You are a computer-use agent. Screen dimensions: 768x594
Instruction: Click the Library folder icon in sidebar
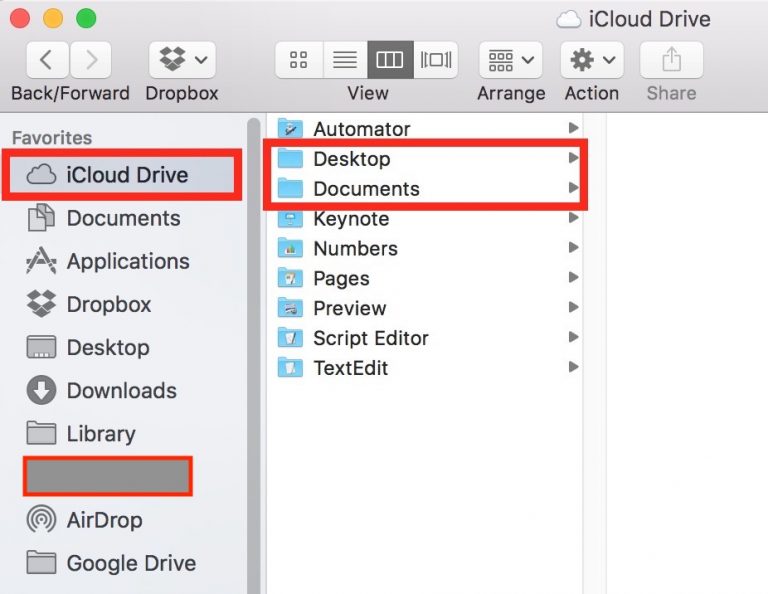pyautogui.click(x=41, y=433)
